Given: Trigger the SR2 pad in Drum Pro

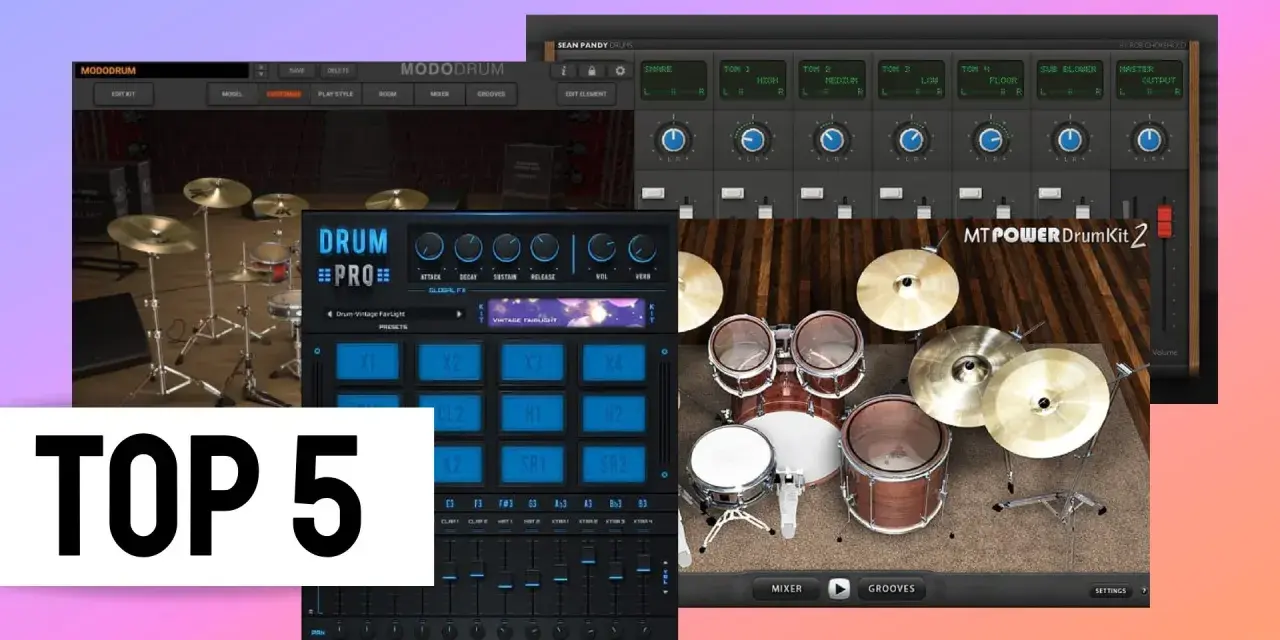Looking at the screenshot, I should coord(613,463).
